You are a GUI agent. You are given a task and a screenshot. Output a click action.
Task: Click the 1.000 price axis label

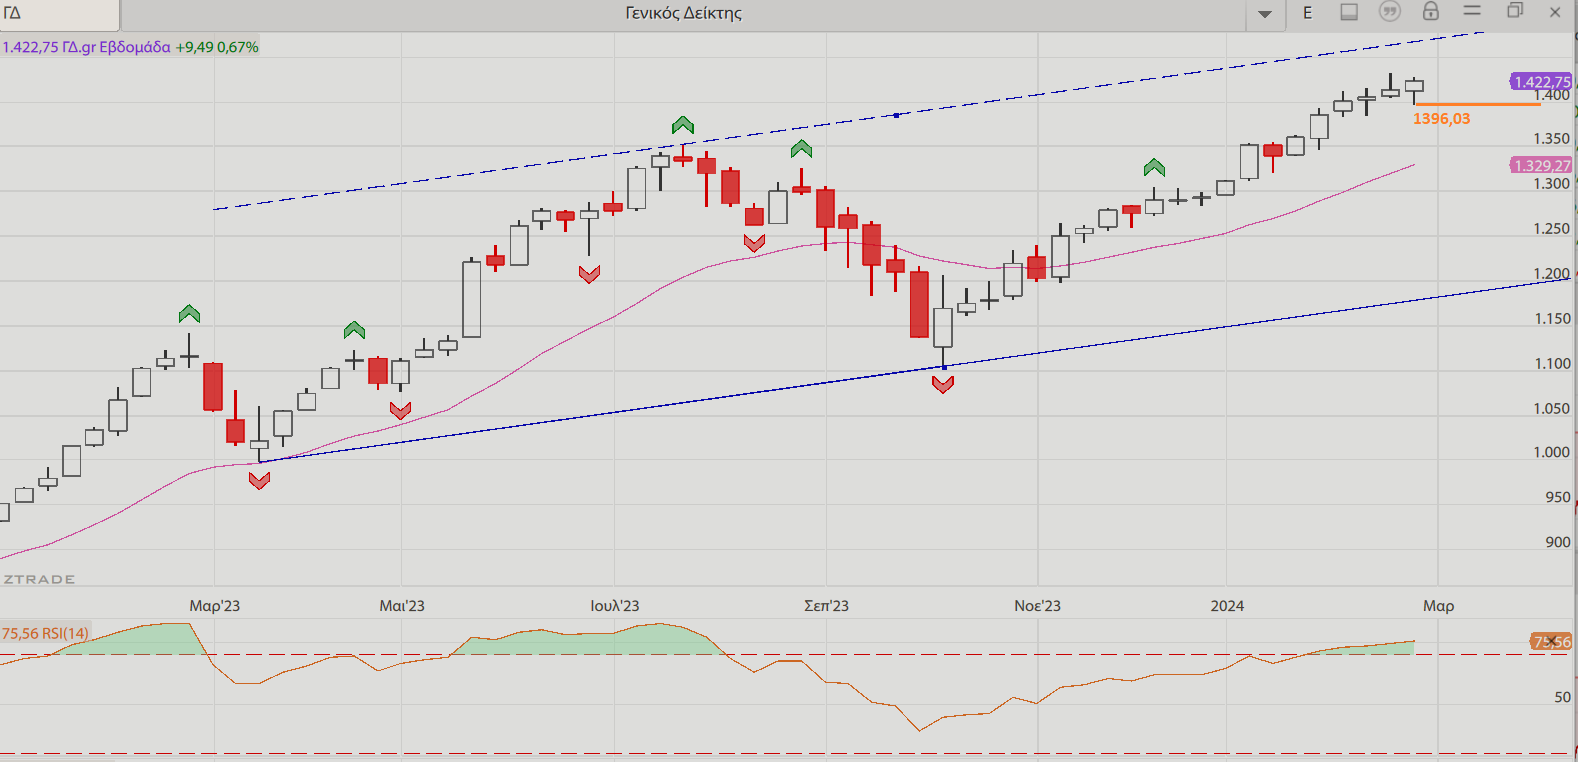[1552, 452]
